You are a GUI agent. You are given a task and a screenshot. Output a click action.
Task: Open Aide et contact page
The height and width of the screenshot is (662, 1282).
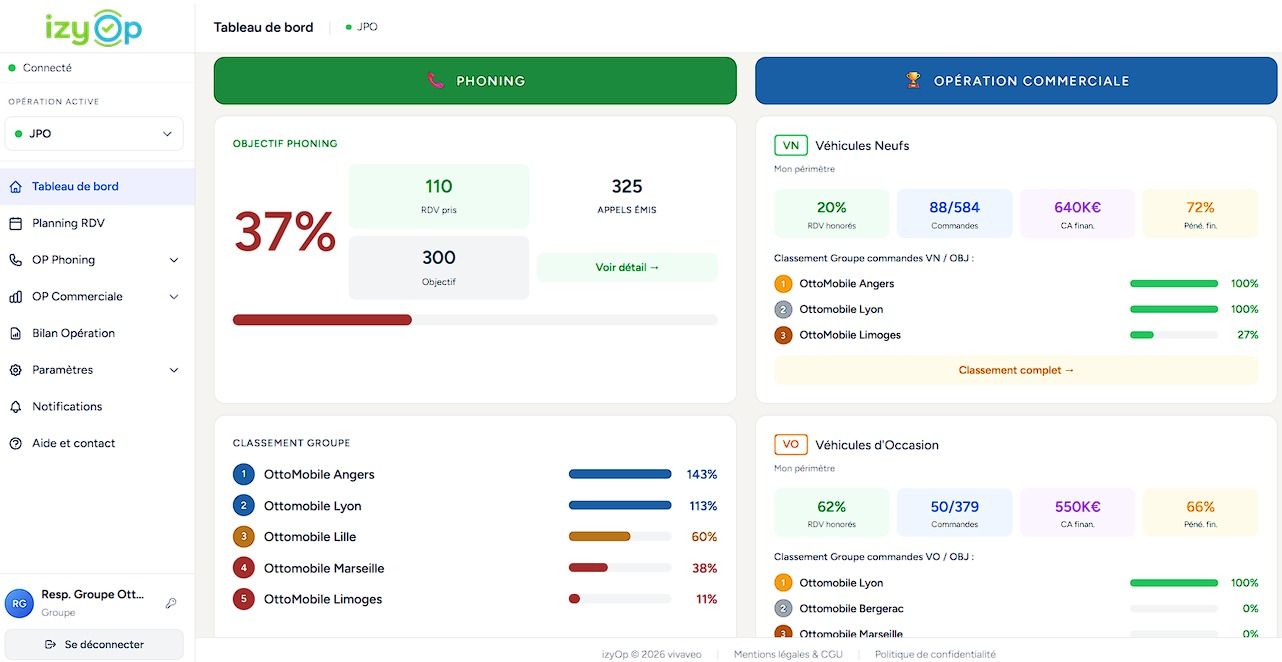tap(97, 443)
